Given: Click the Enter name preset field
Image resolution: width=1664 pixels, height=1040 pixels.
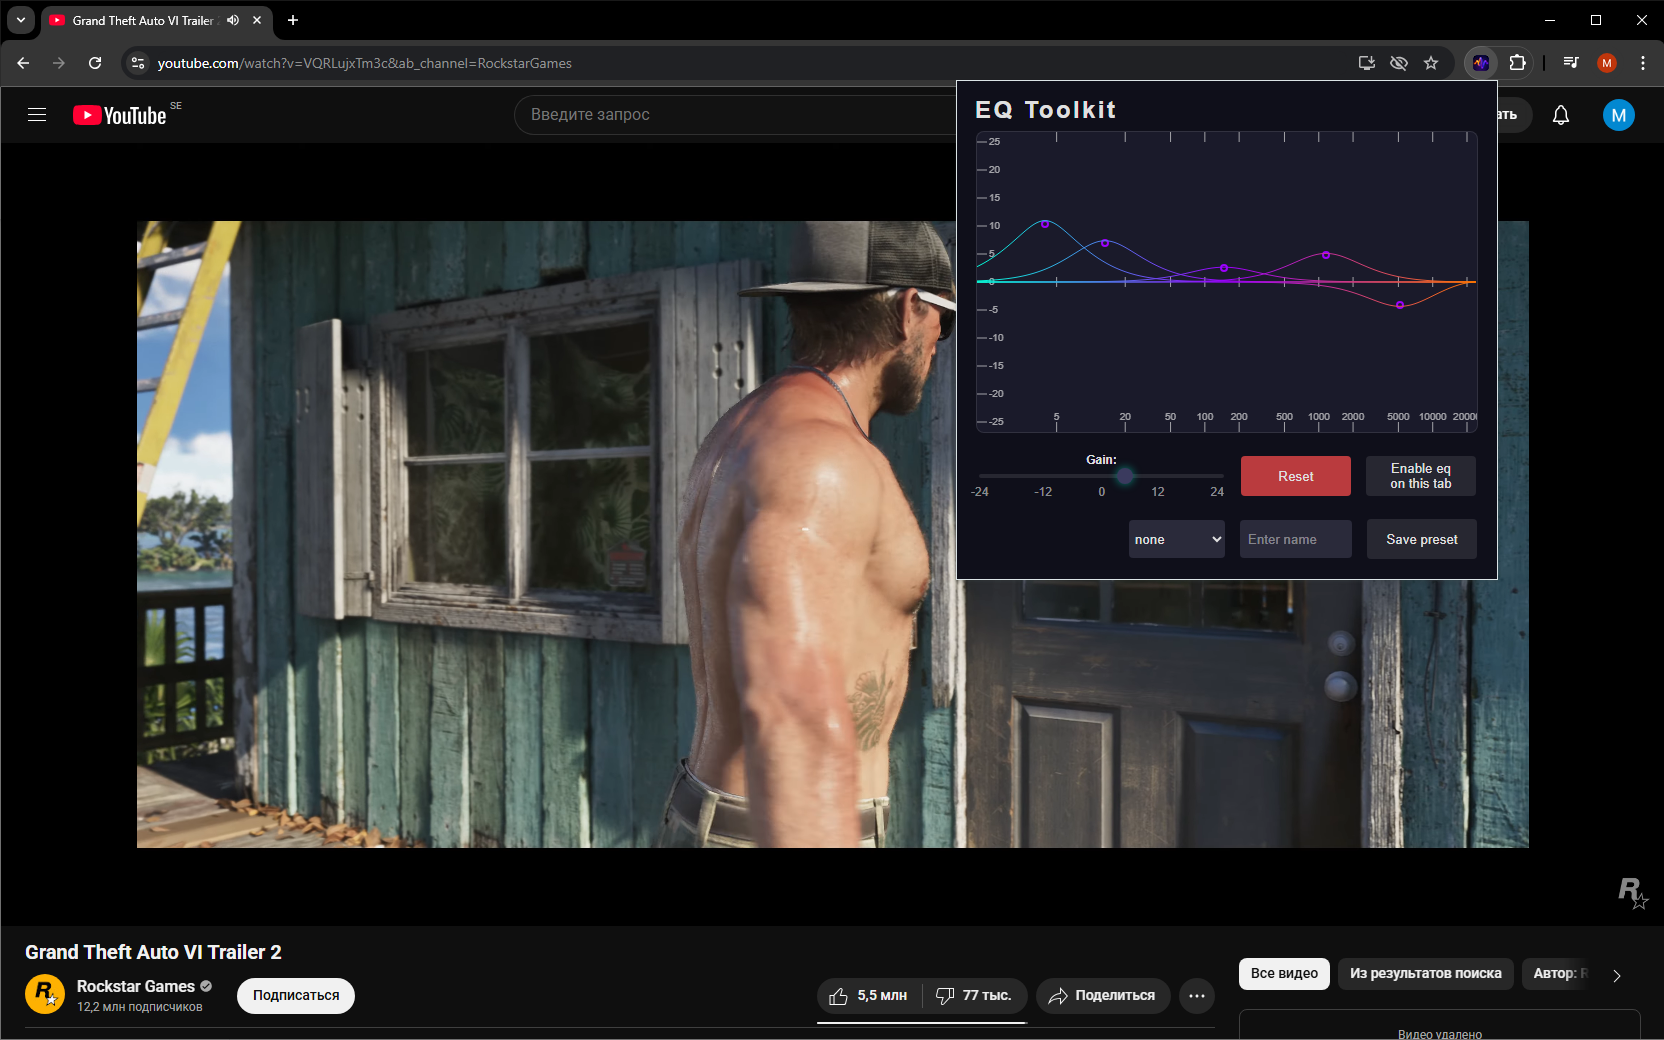Looking at the screenshot, I should 1296,540.
